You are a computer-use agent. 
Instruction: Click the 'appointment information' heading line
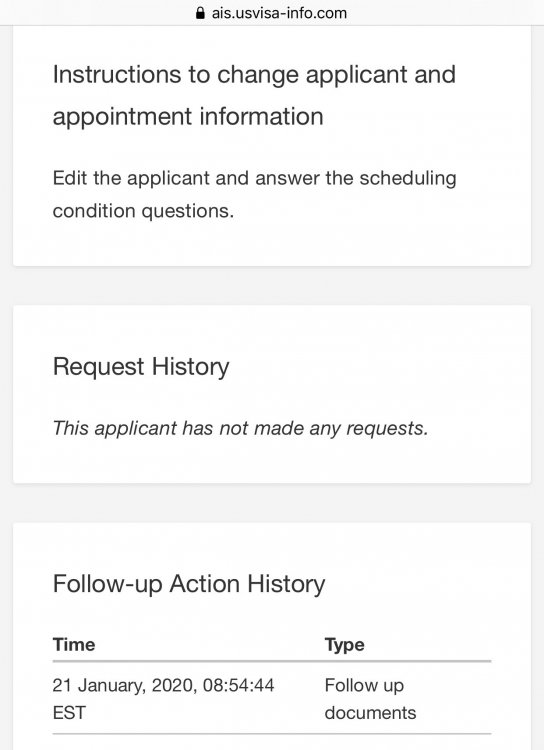tap(188, 117)
